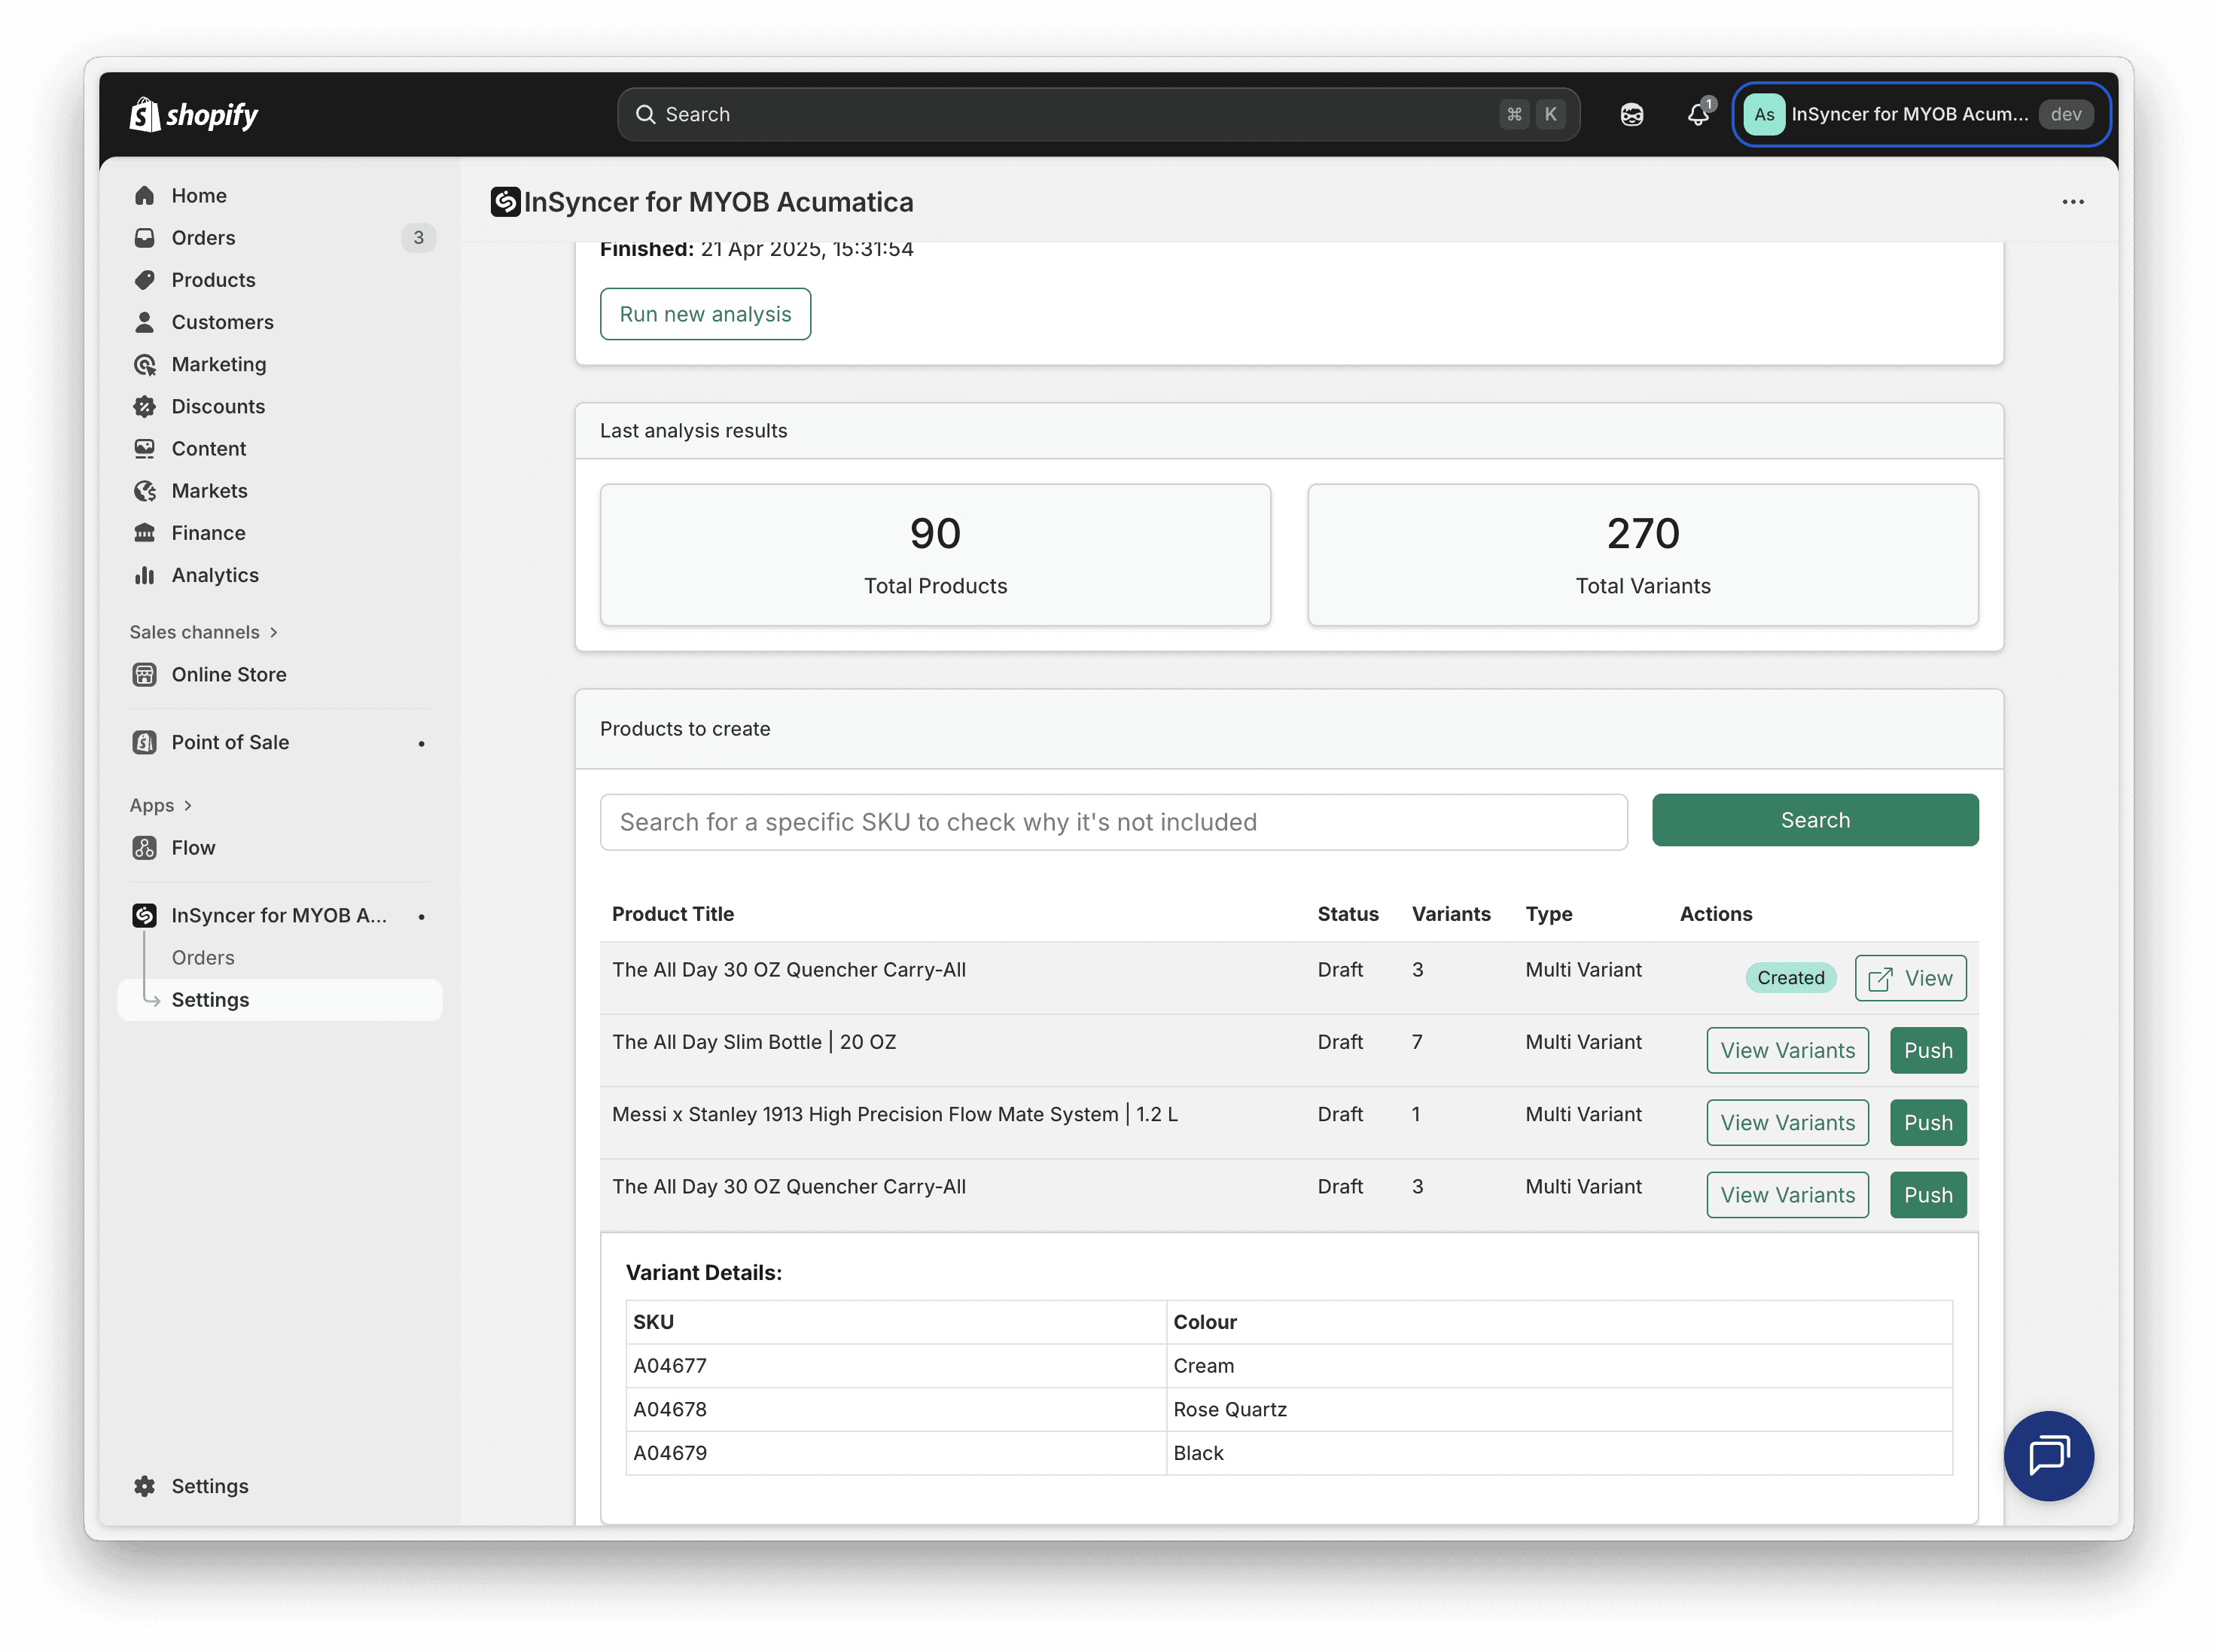Click the Rose Quartz colour cell
Viewport: 2218px width, 1652px height.
pos(1559,1410)
